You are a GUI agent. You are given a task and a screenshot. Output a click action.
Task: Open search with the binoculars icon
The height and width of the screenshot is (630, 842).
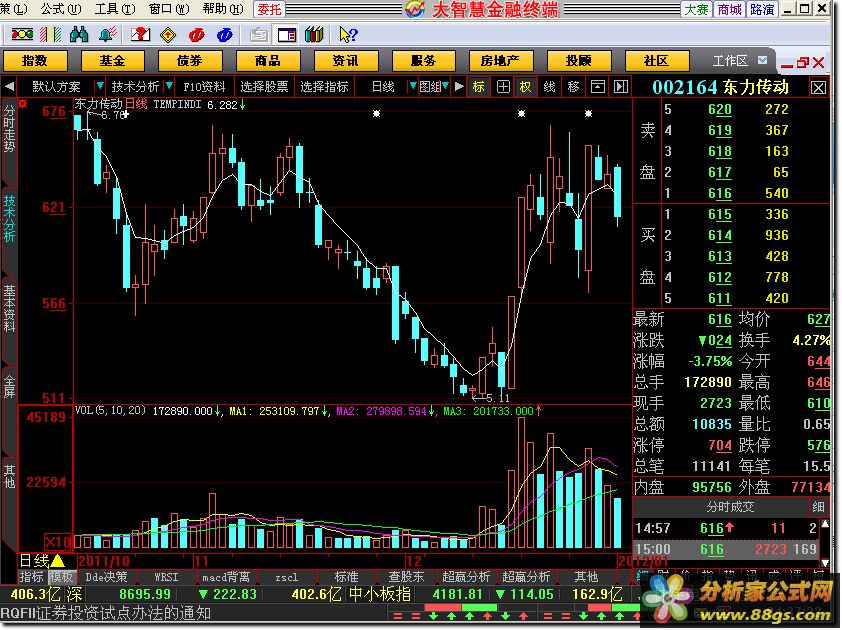tap(79, 35)
